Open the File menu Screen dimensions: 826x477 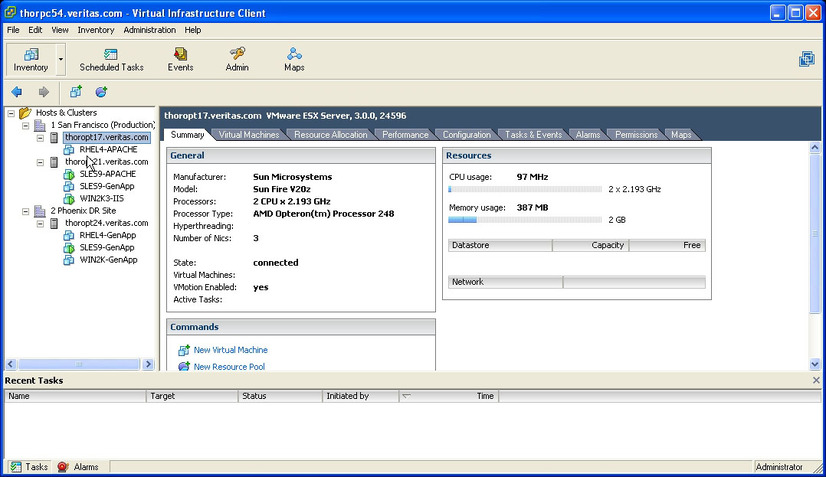13,30
